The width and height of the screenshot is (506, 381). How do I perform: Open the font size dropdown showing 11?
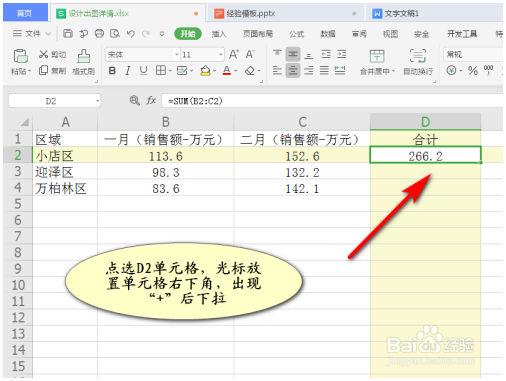tap(221, 54)
